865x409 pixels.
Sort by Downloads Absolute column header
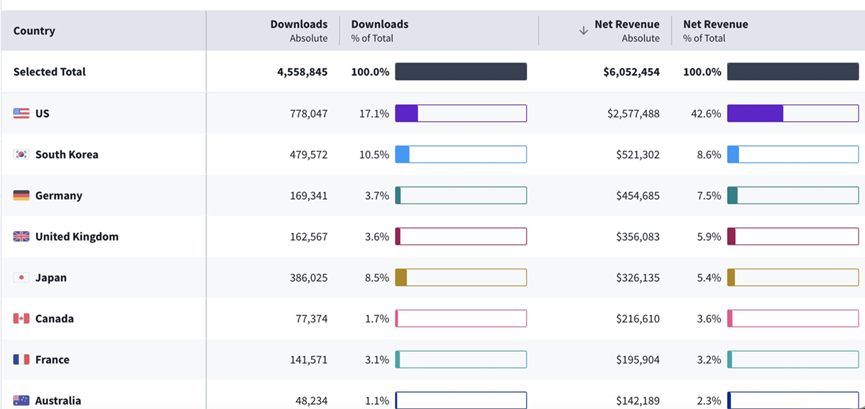pyautogui.click(x=298, y=31)
